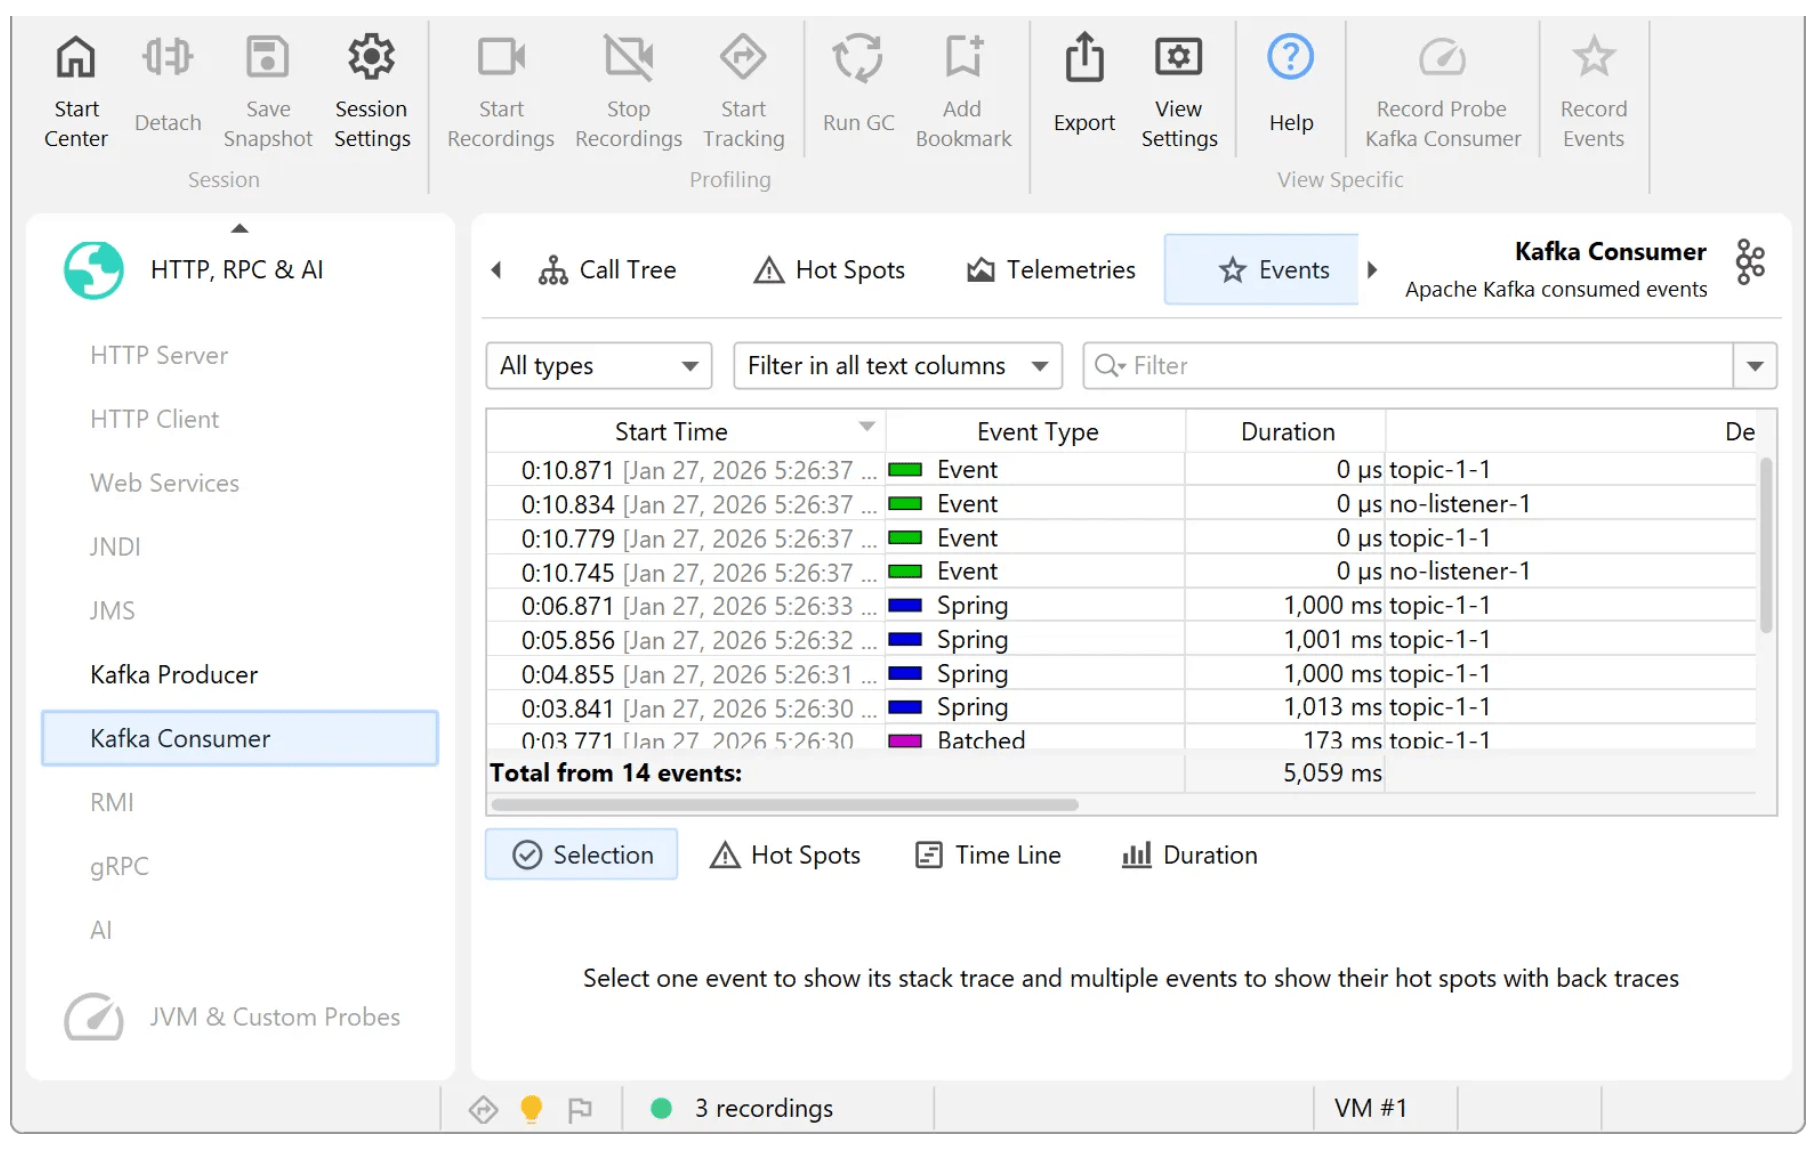Click the Save Snapshot icon
This screenshot has width=1818, height=1152.
pos(267,58)
